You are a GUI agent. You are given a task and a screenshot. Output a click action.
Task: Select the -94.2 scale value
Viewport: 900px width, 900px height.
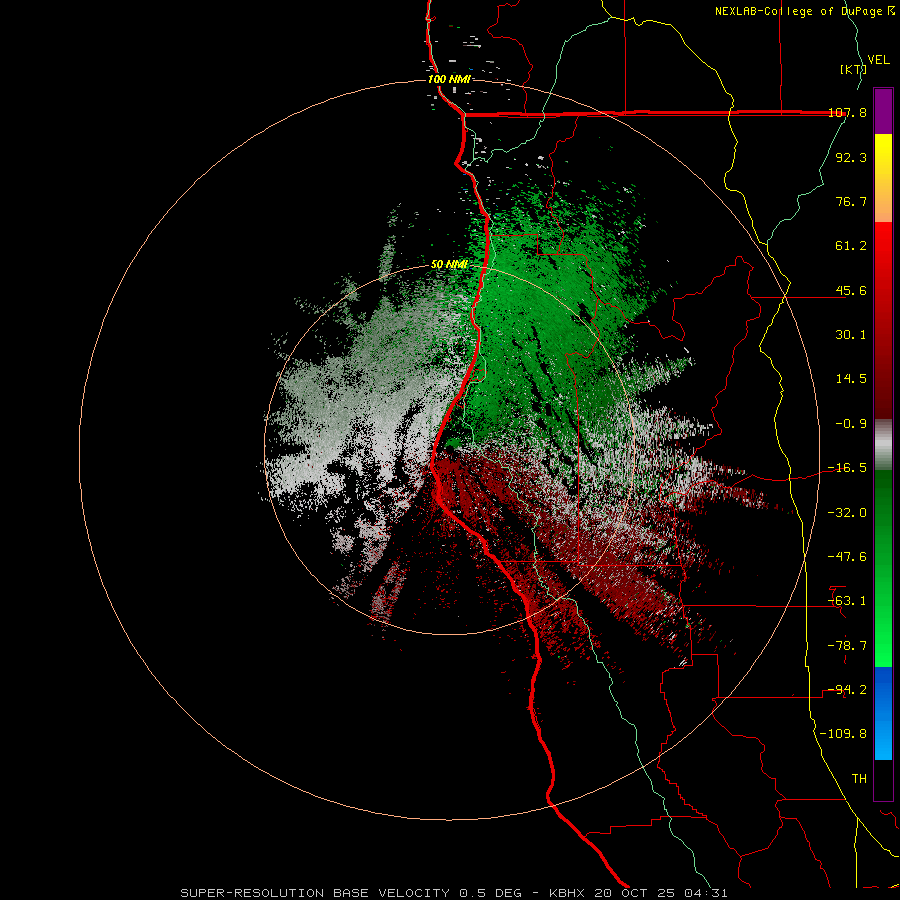pos(847,690)
